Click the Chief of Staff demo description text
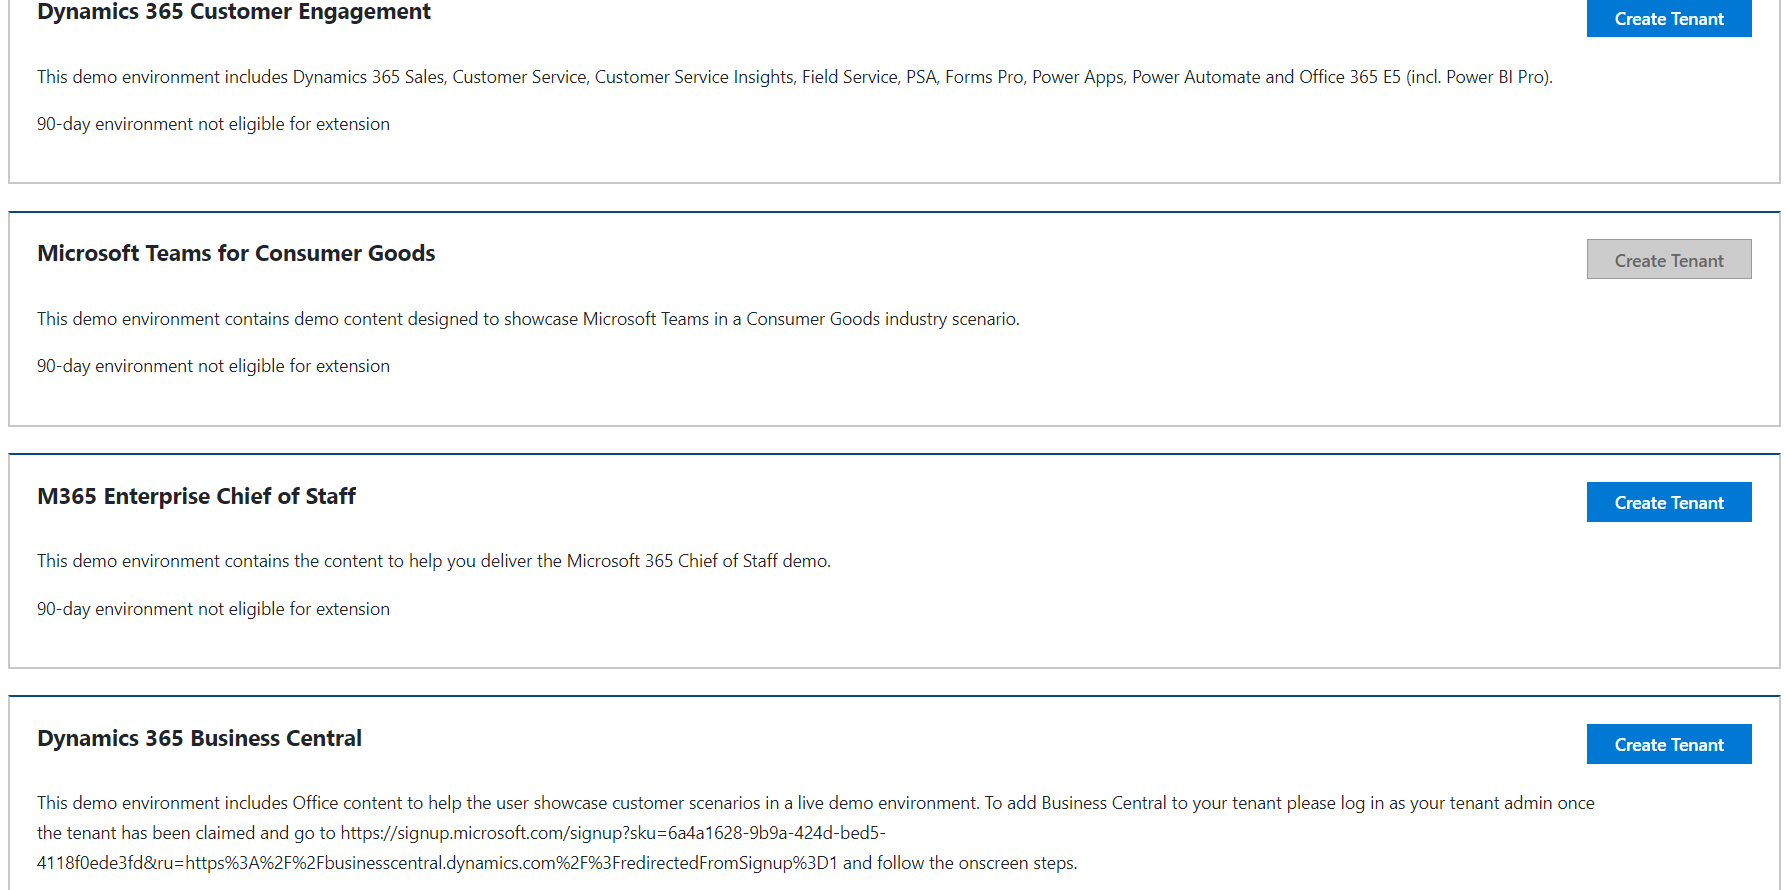1787x890 pixels. [434, 561]
